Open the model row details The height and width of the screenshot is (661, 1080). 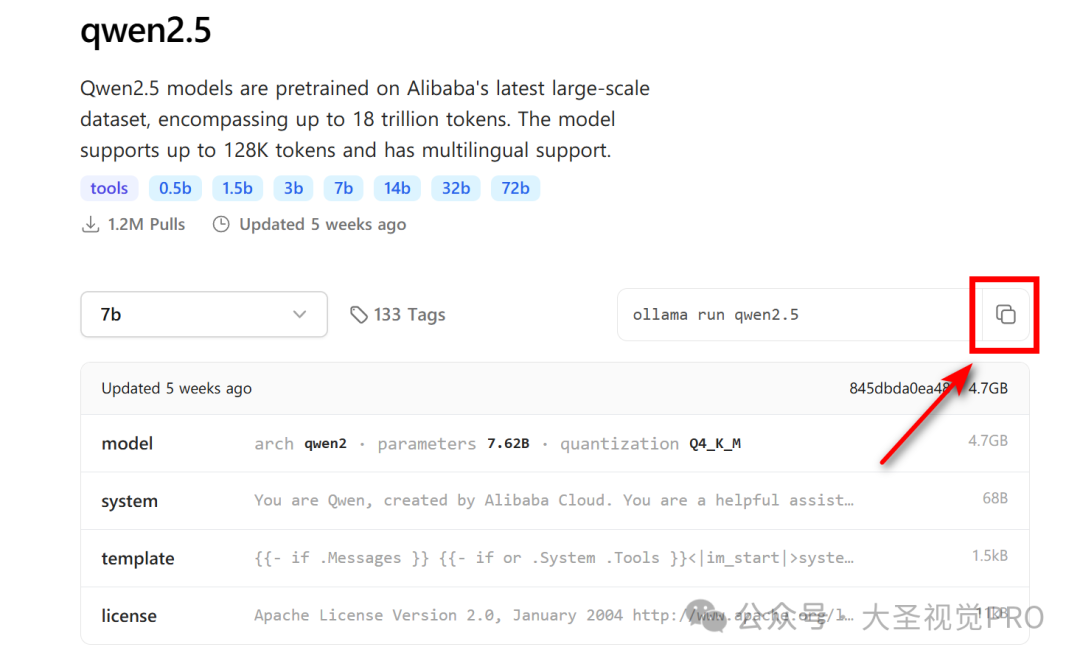pos(554,443)
